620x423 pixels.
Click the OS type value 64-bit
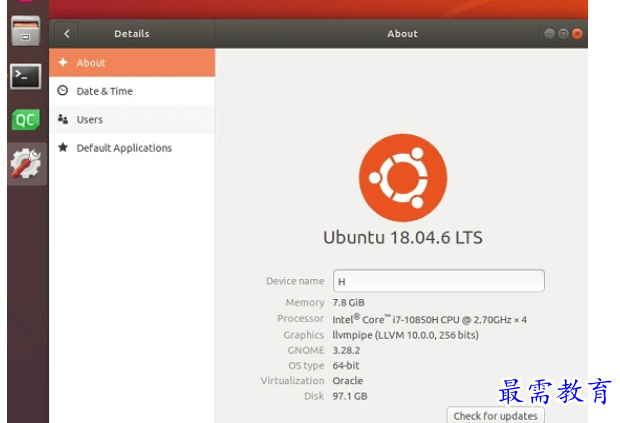(x=346, y=366)
